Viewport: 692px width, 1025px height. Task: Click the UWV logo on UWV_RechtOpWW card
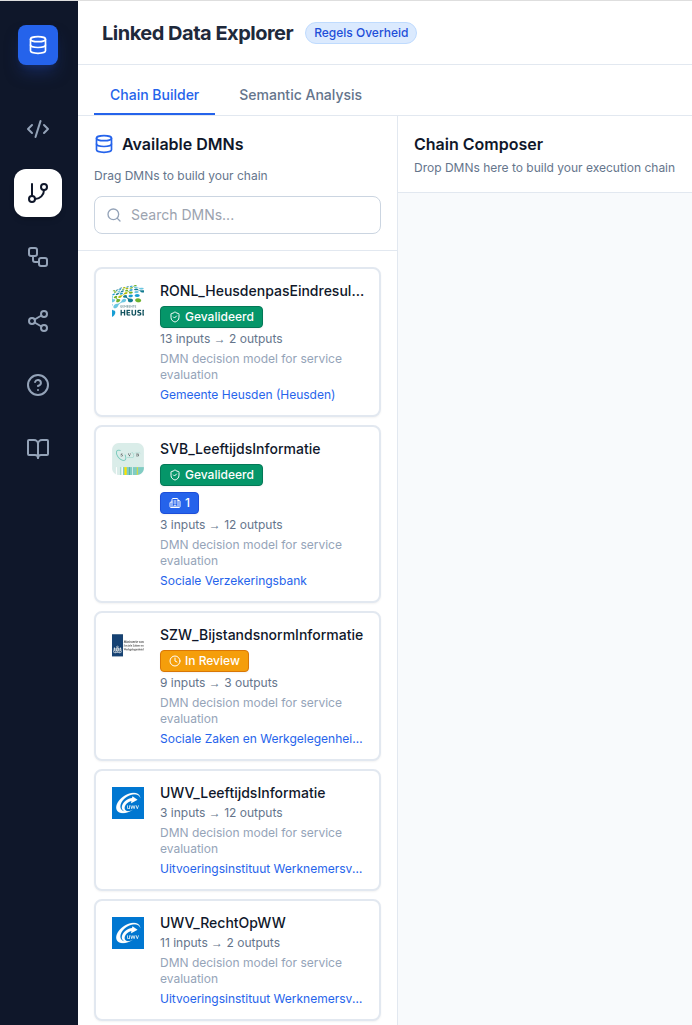[128, 933]
